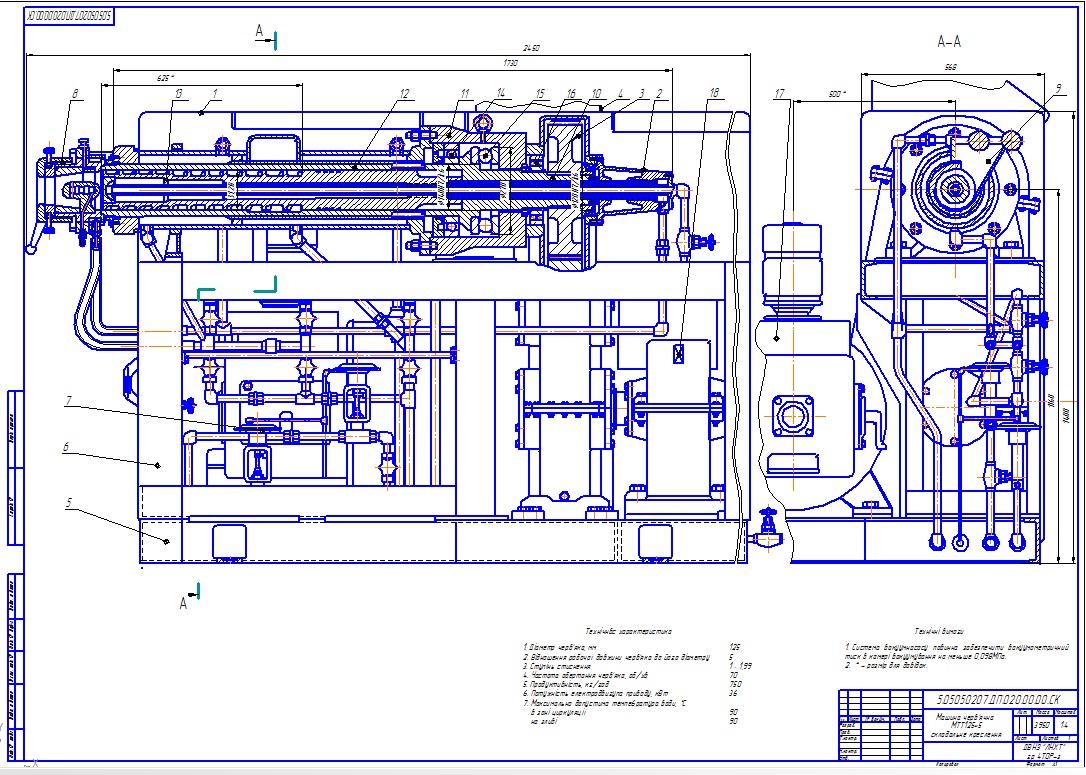Select the compression ratio value 1 : 1,99
Image resolution: width=1086 pixels, height=775 pixels.
click(x=740, y=666)
